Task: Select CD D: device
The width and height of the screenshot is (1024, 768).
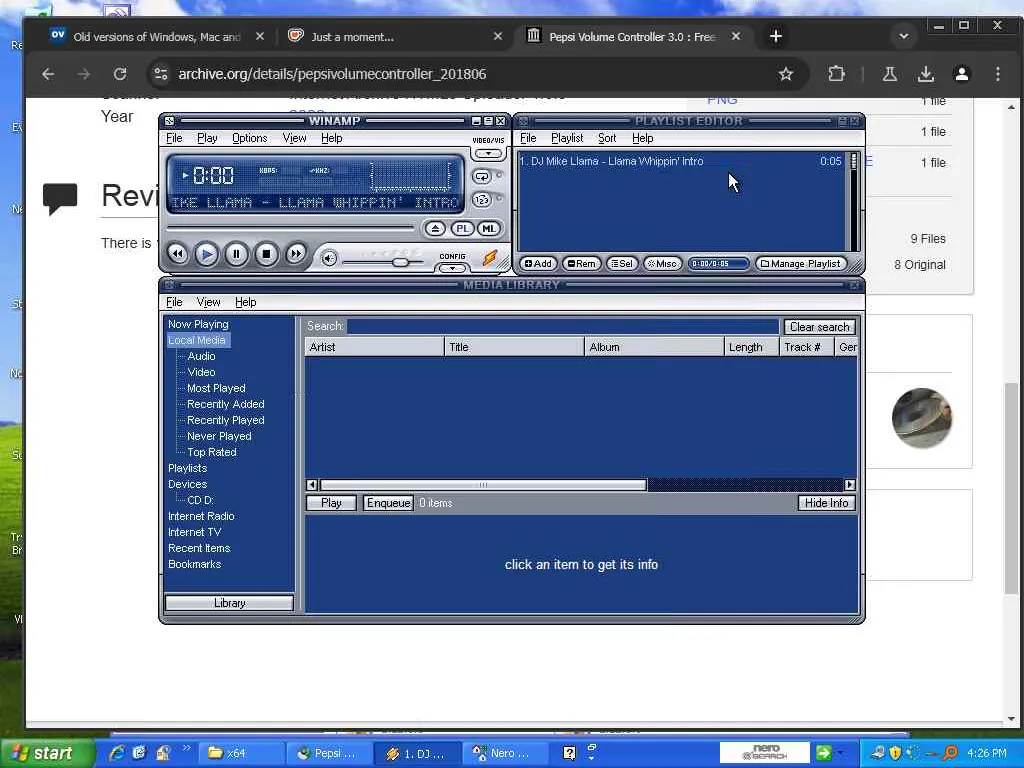Action: [200, 500]
